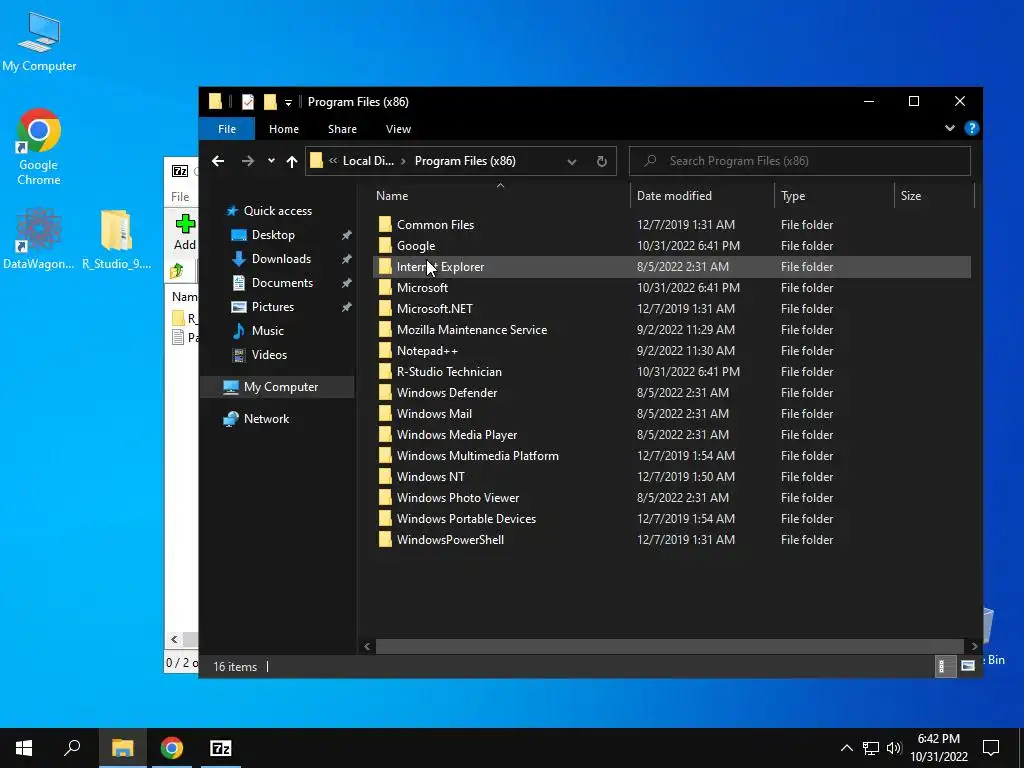
Task: Open Desktop in navigation pane
Action: [x=273, y=235]
